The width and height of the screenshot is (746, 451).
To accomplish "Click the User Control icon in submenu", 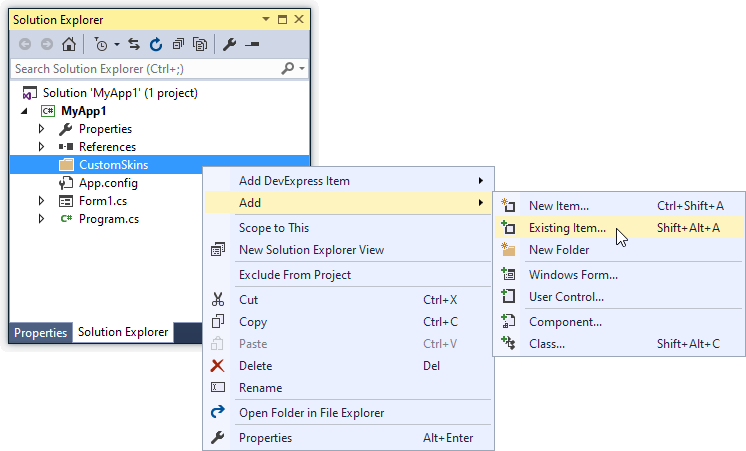I will (508, 296).
